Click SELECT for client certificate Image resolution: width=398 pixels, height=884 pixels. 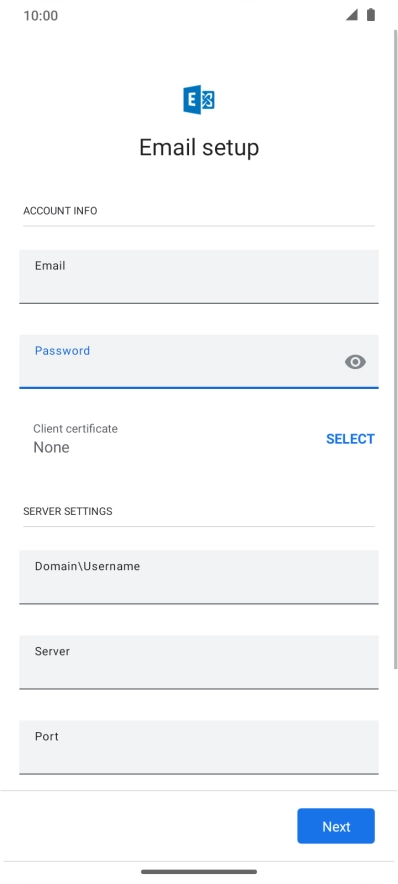click(x=350, y=439)
